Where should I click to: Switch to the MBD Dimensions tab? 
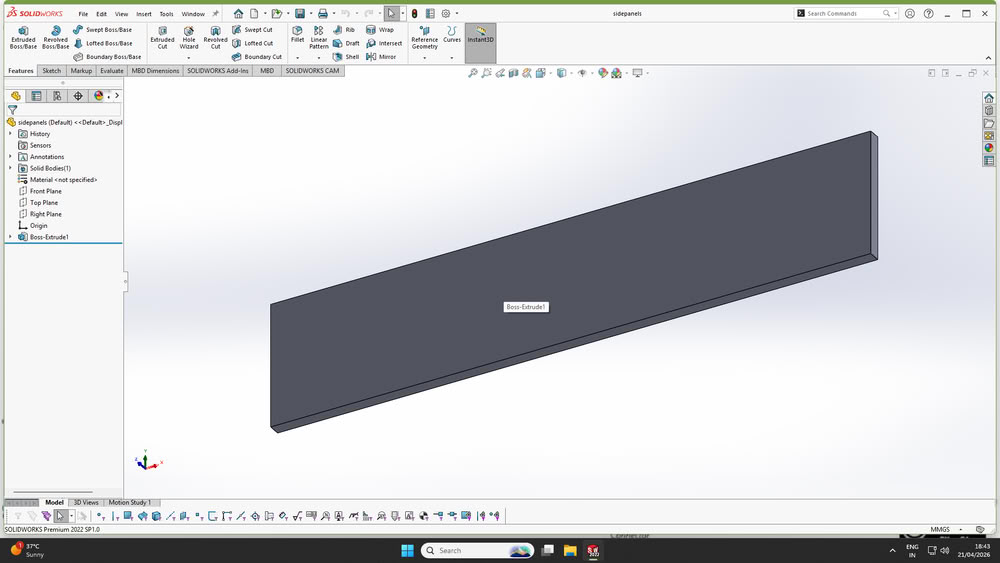click(155, 71)
